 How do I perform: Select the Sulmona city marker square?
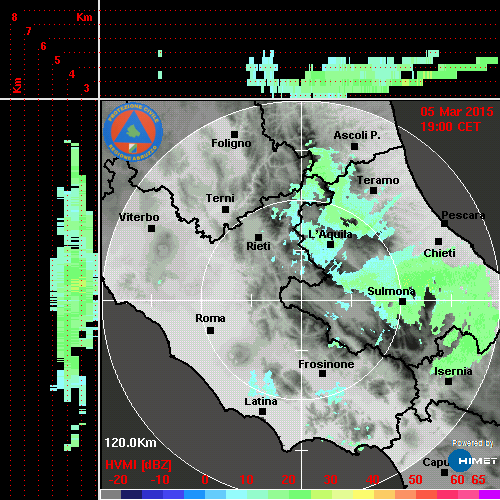[403, 301]
